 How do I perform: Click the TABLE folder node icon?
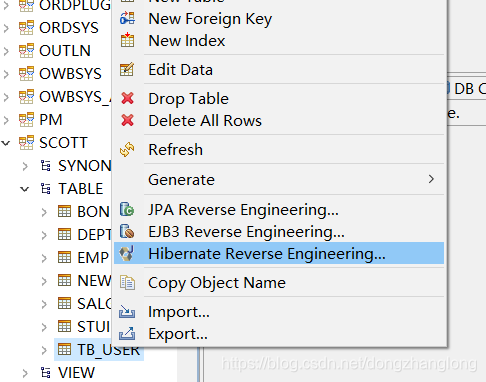pos(46,189)
